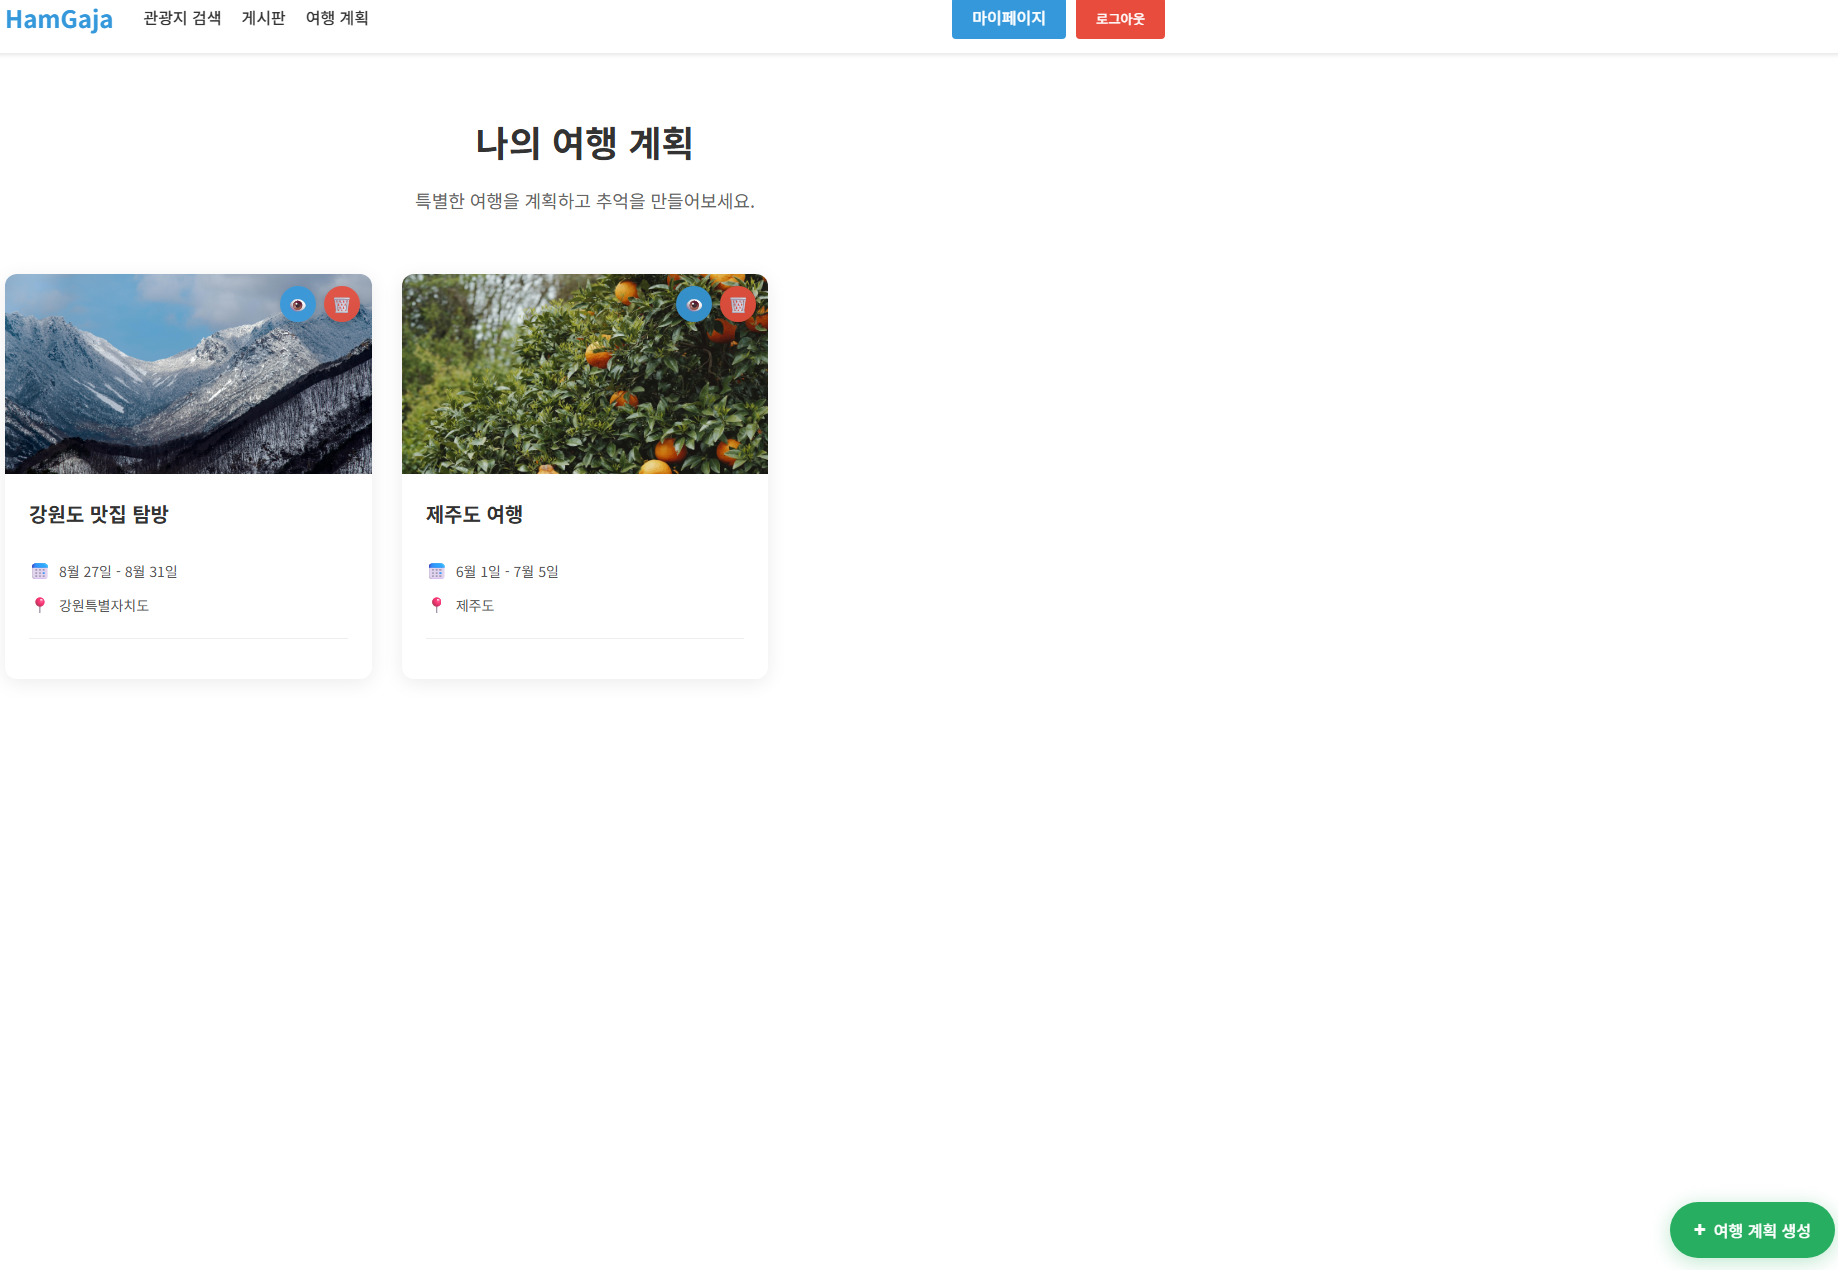The height and width of the screenshot is (1270, 1838).
Task: Click the calendar icon beside 6월 1일 dates
Action: 437,571
